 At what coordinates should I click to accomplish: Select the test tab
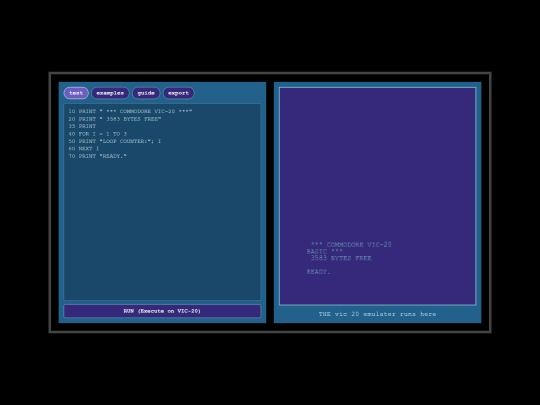76,93
